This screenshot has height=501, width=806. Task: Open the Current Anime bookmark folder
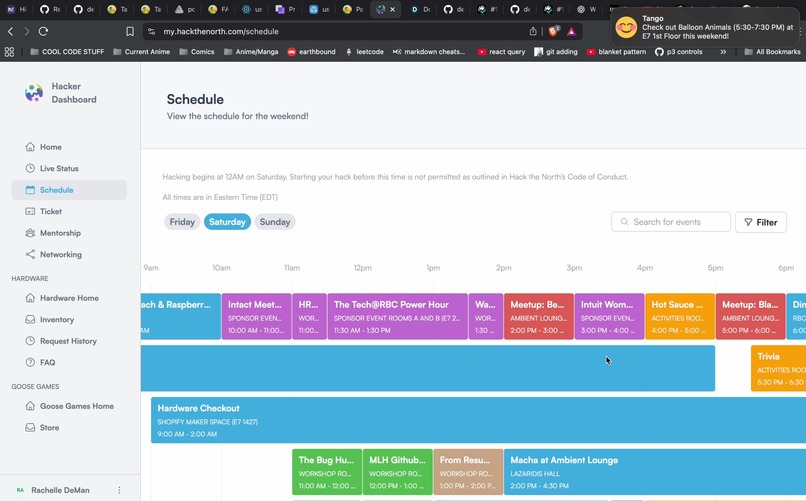coord(141,52)
